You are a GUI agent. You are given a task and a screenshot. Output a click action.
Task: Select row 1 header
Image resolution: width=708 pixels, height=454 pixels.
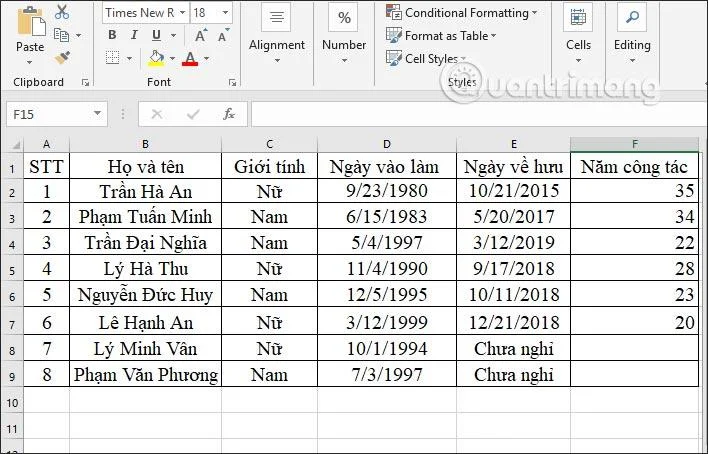[12, 168]
